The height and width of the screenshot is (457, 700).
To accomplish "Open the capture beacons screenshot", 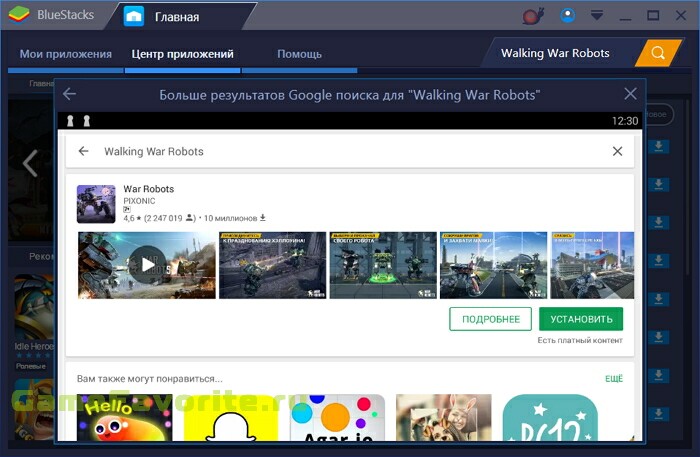I will (x=493, y=265).
